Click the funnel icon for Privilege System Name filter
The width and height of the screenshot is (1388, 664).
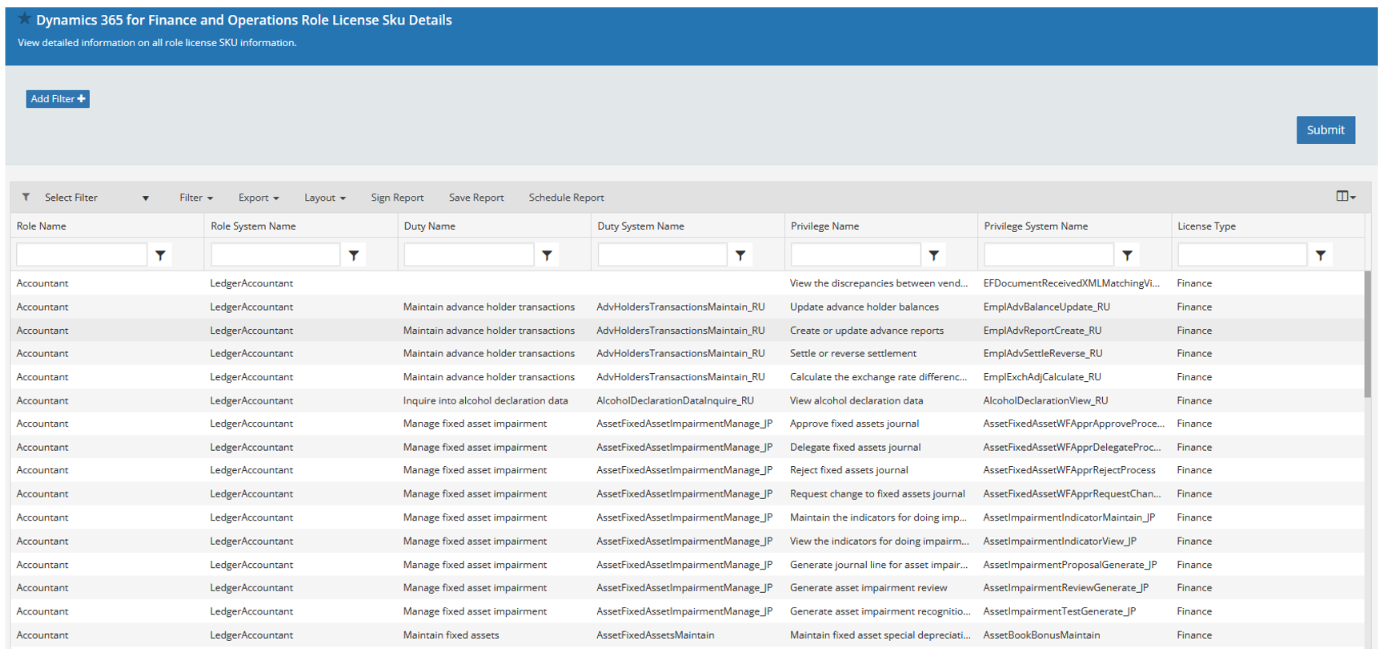tap(1127, 256)
